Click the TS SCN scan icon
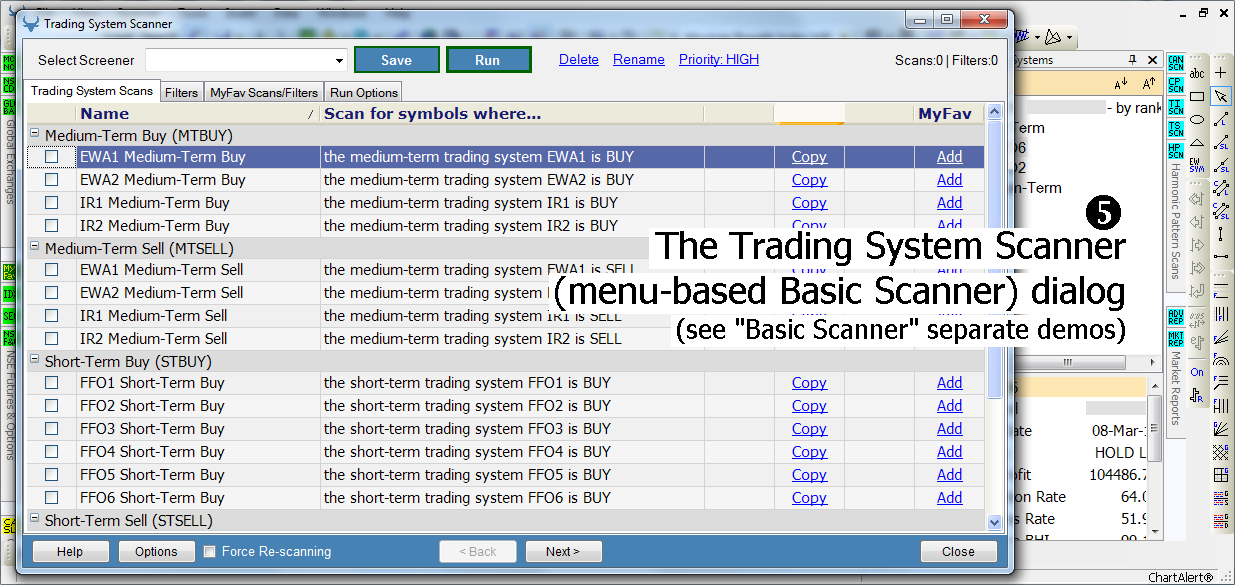The width and height of the screenshot is (1235, 585). pos(1175,130)
